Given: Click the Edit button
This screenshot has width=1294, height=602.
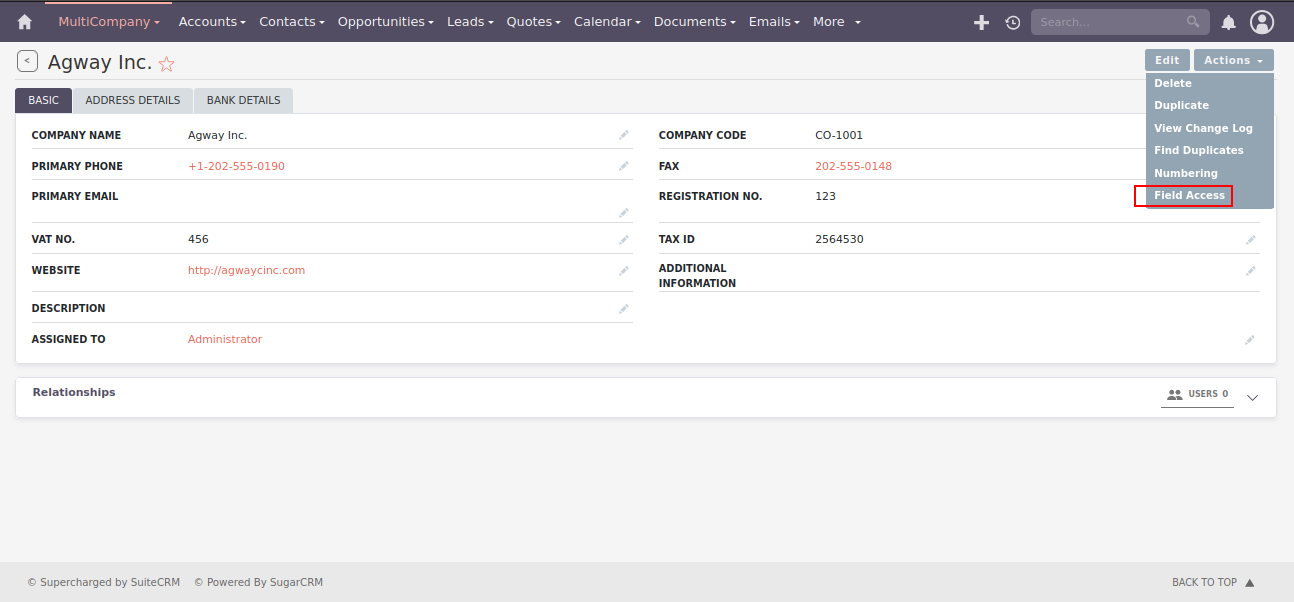Looking at the screenshot, I should click(x=1167, y=59).
